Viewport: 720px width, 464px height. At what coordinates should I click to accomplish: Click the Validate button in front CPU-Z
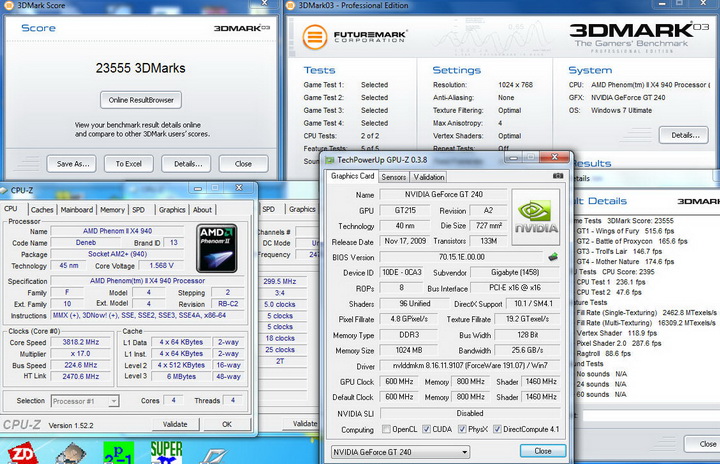click(x=175, y=424)
